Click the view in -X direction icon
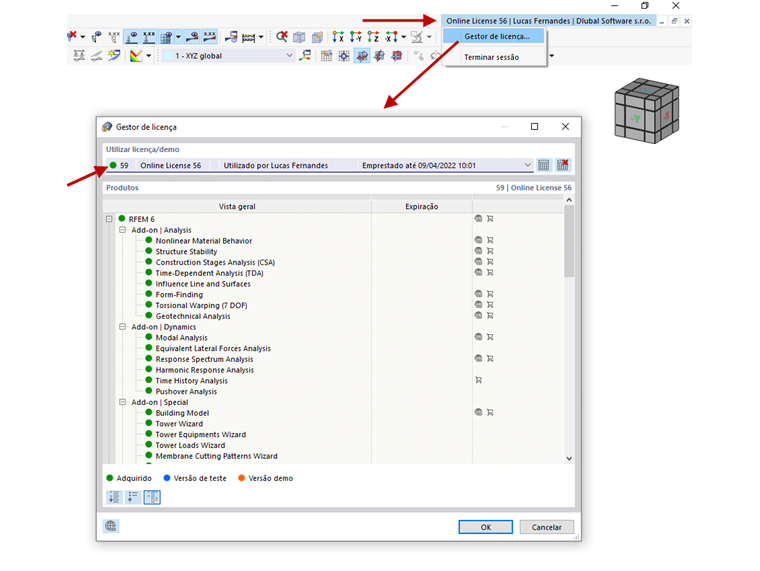Viewport: 760px width, 571px height. 391,36
